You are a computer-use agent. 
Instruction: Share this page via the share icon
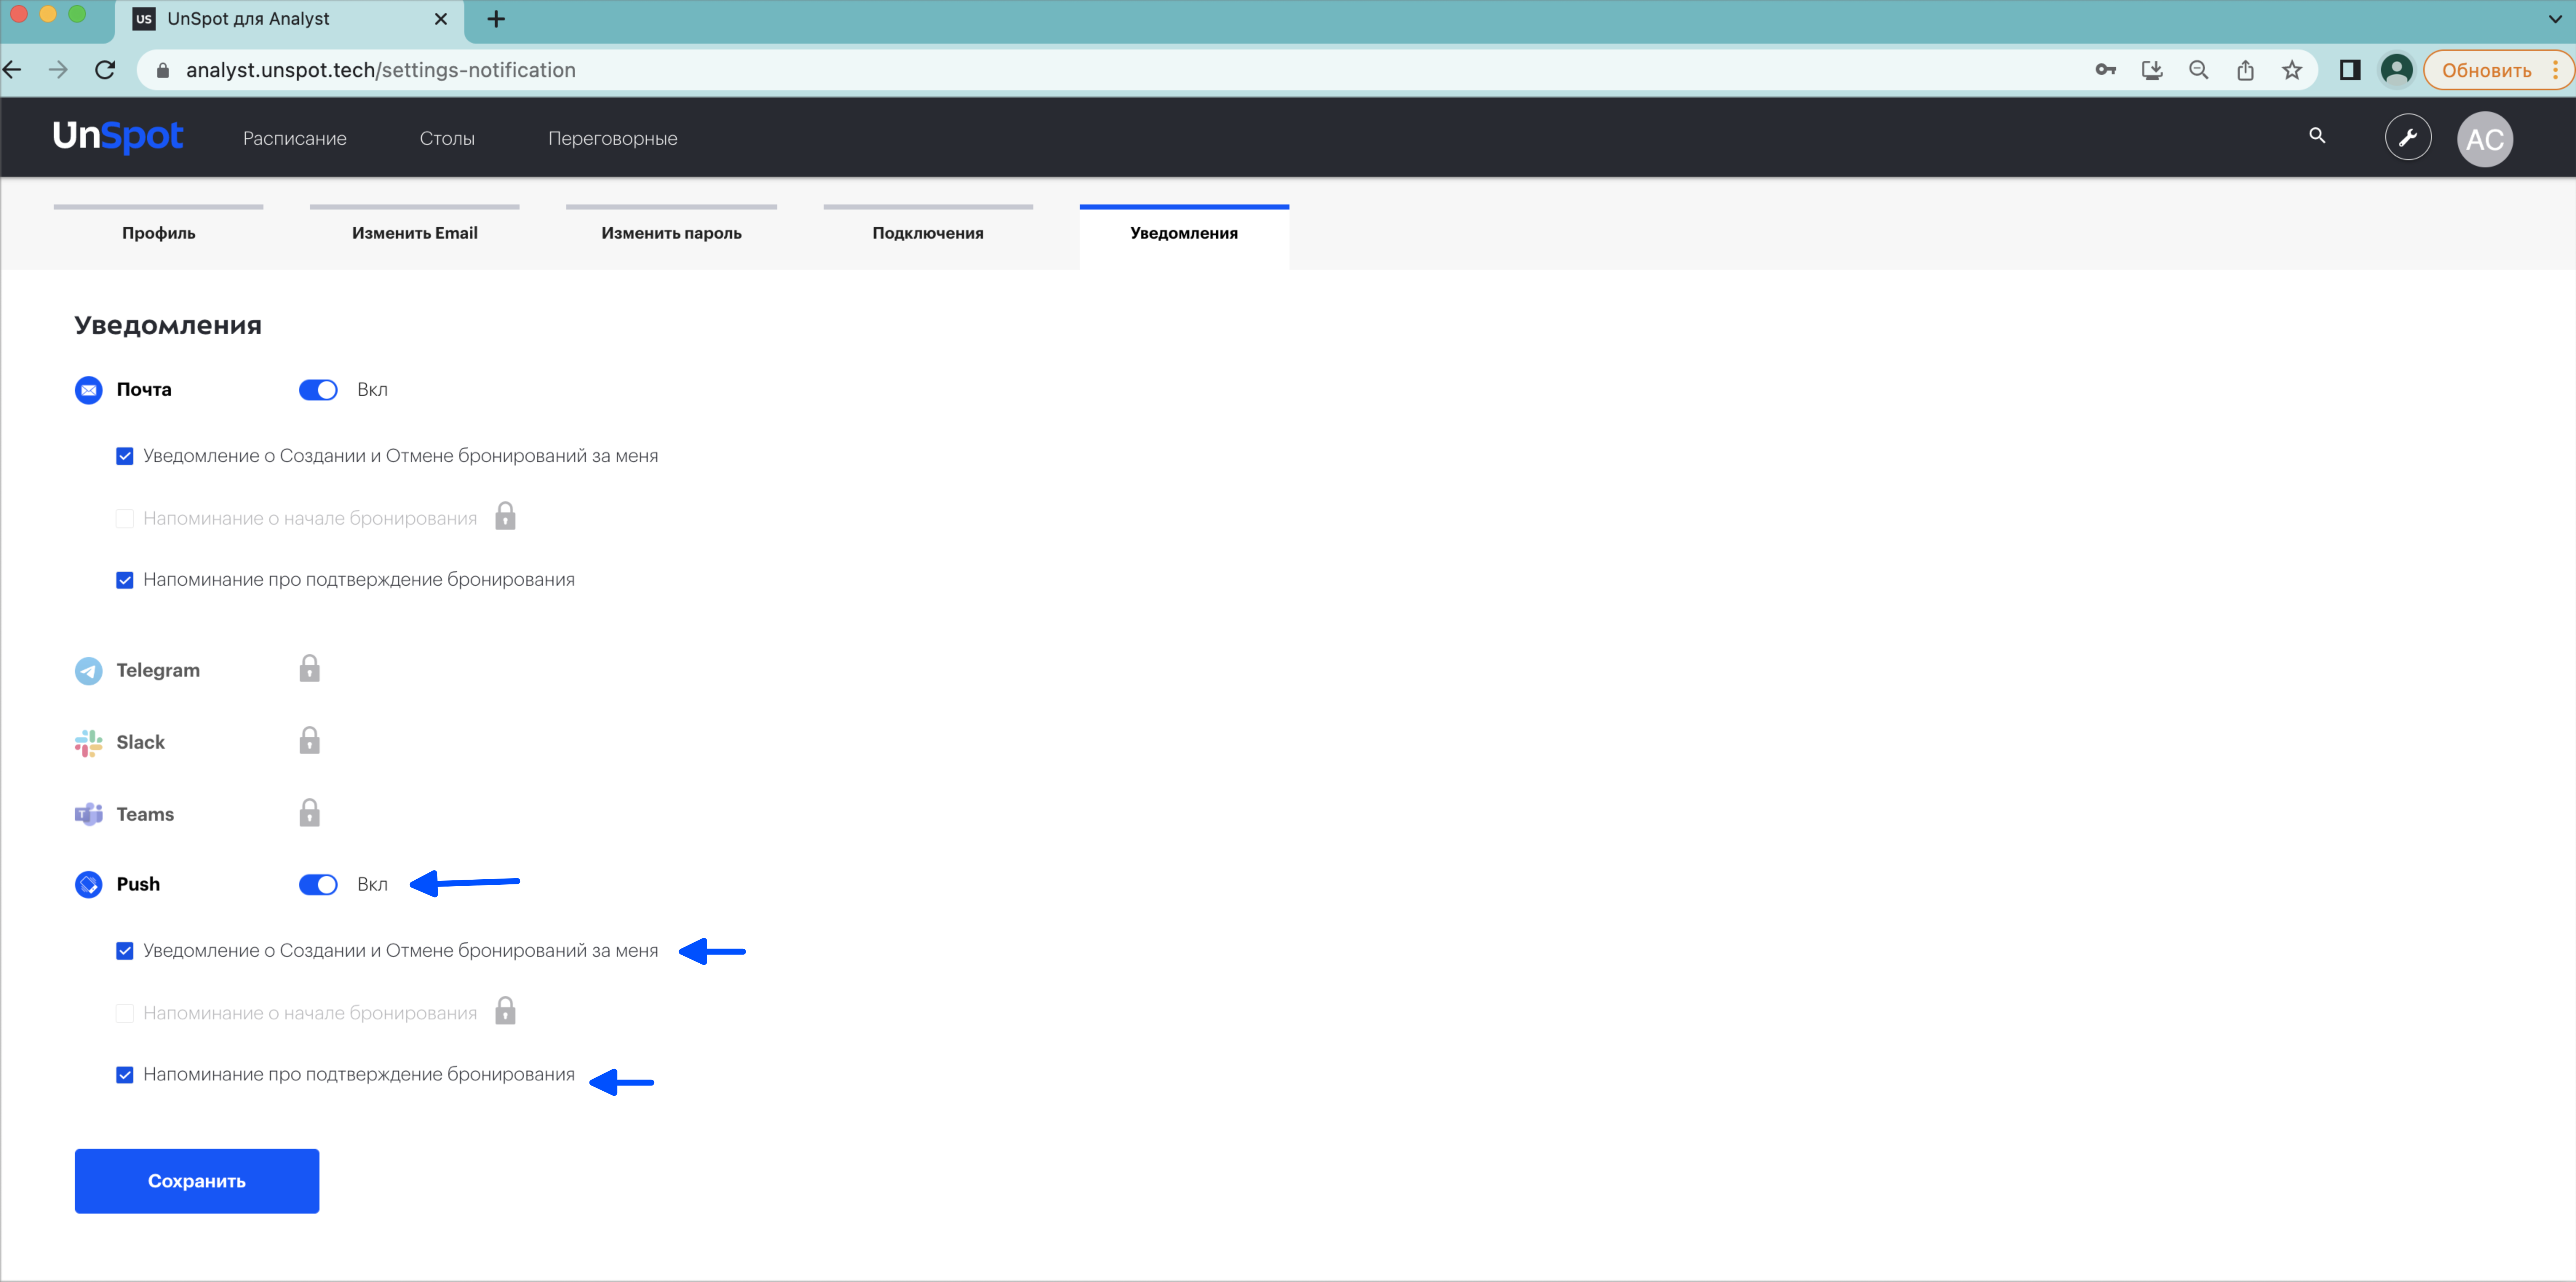tap(2246, 70)
